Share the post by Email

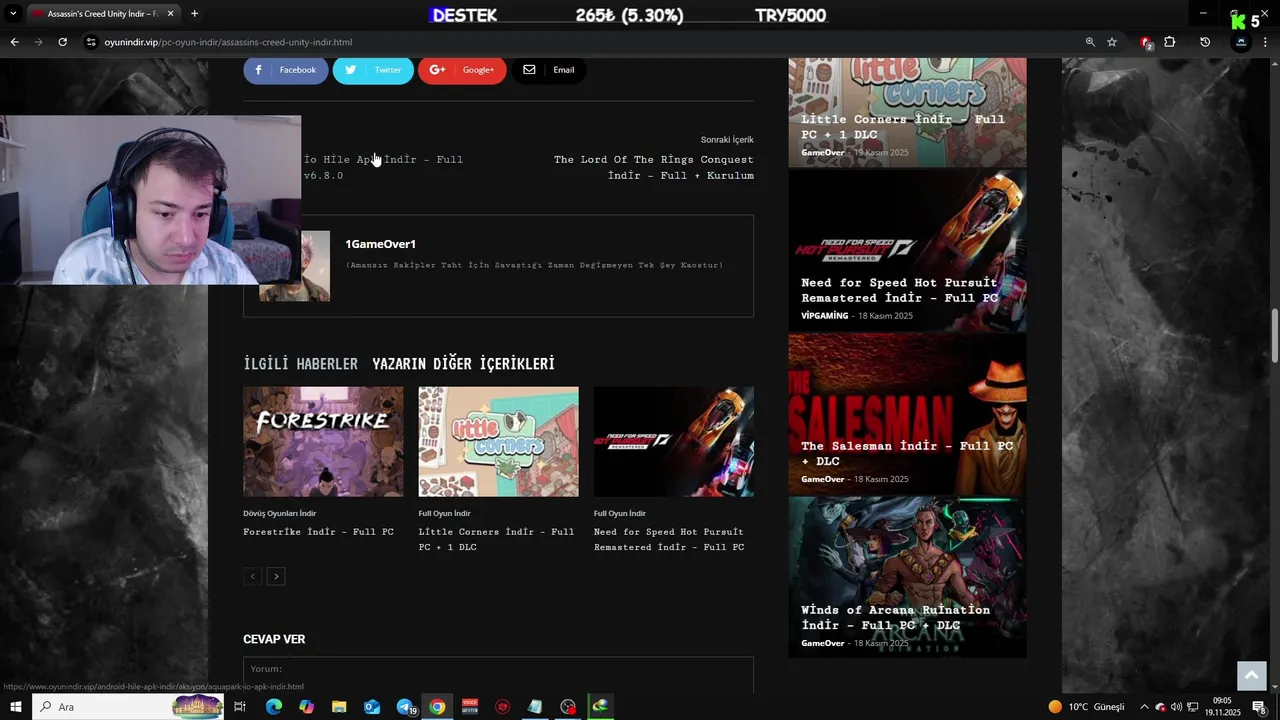tap(549, 70)
